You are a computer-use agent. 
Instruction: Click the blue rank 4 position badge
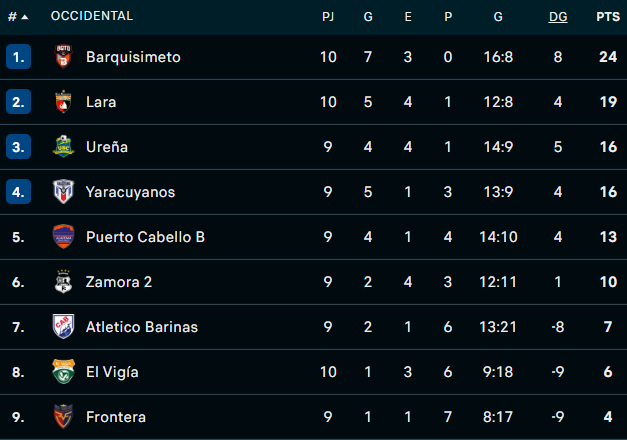tap(19, 192)
